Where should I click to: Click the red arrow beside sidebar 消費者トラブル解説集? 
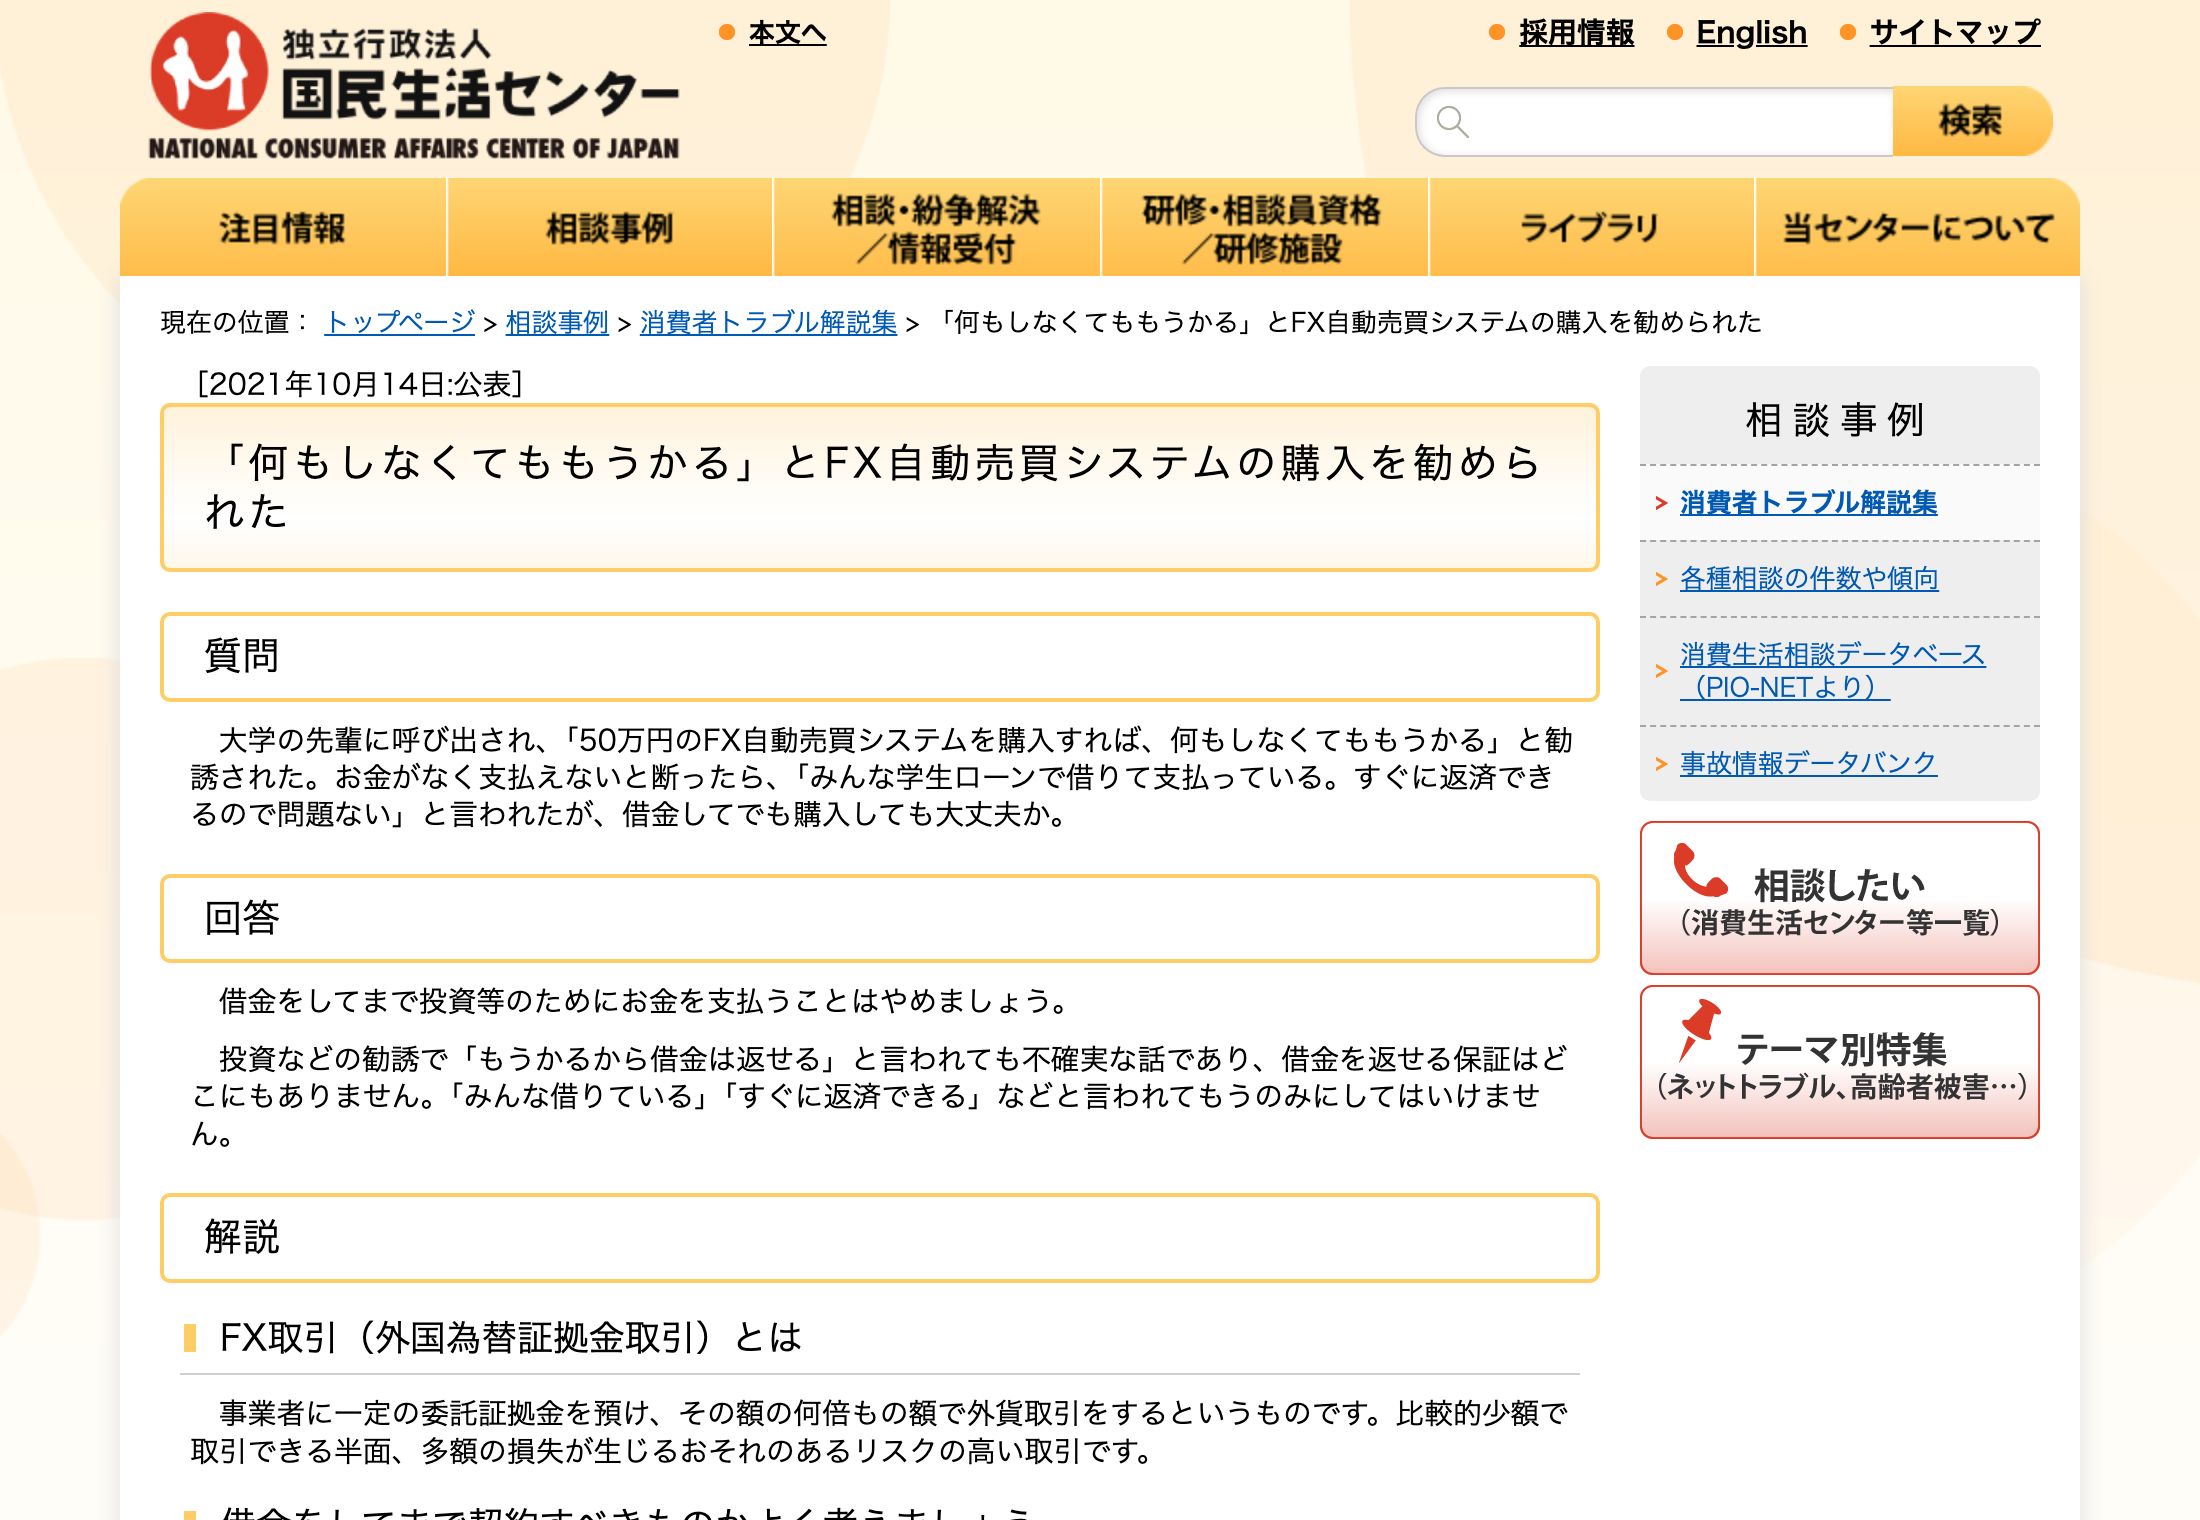pos(1661,503)
